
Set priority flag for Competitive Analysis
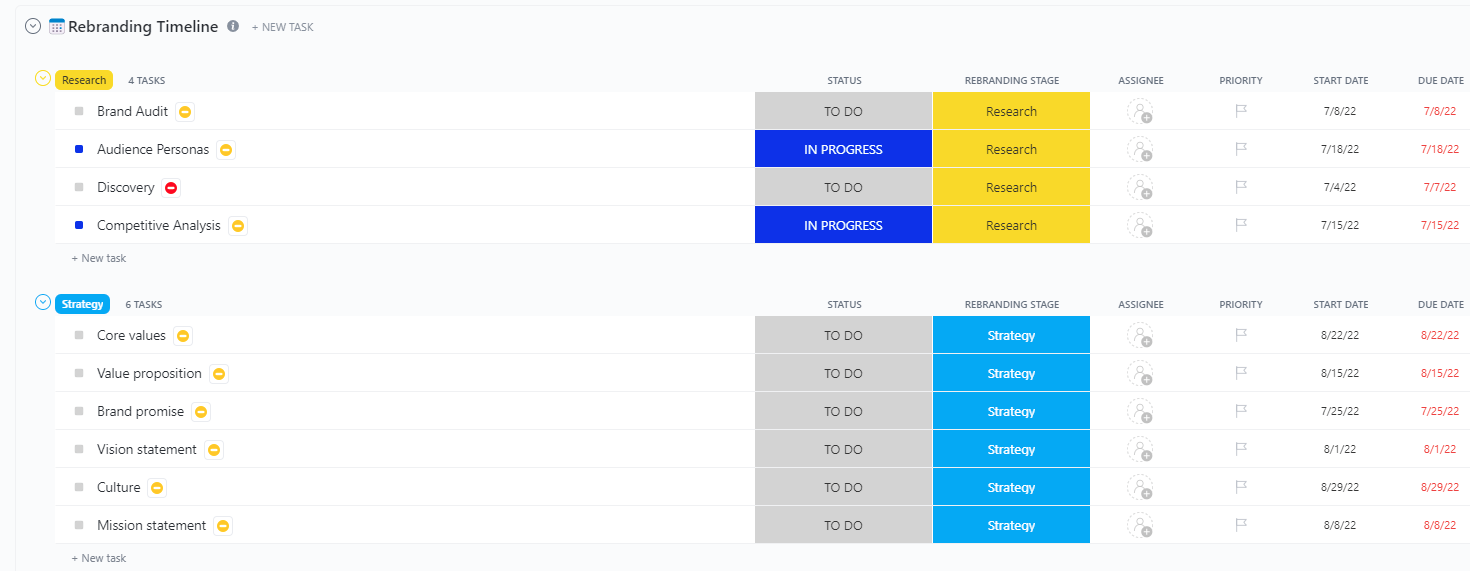click(x=1241, y=226)
